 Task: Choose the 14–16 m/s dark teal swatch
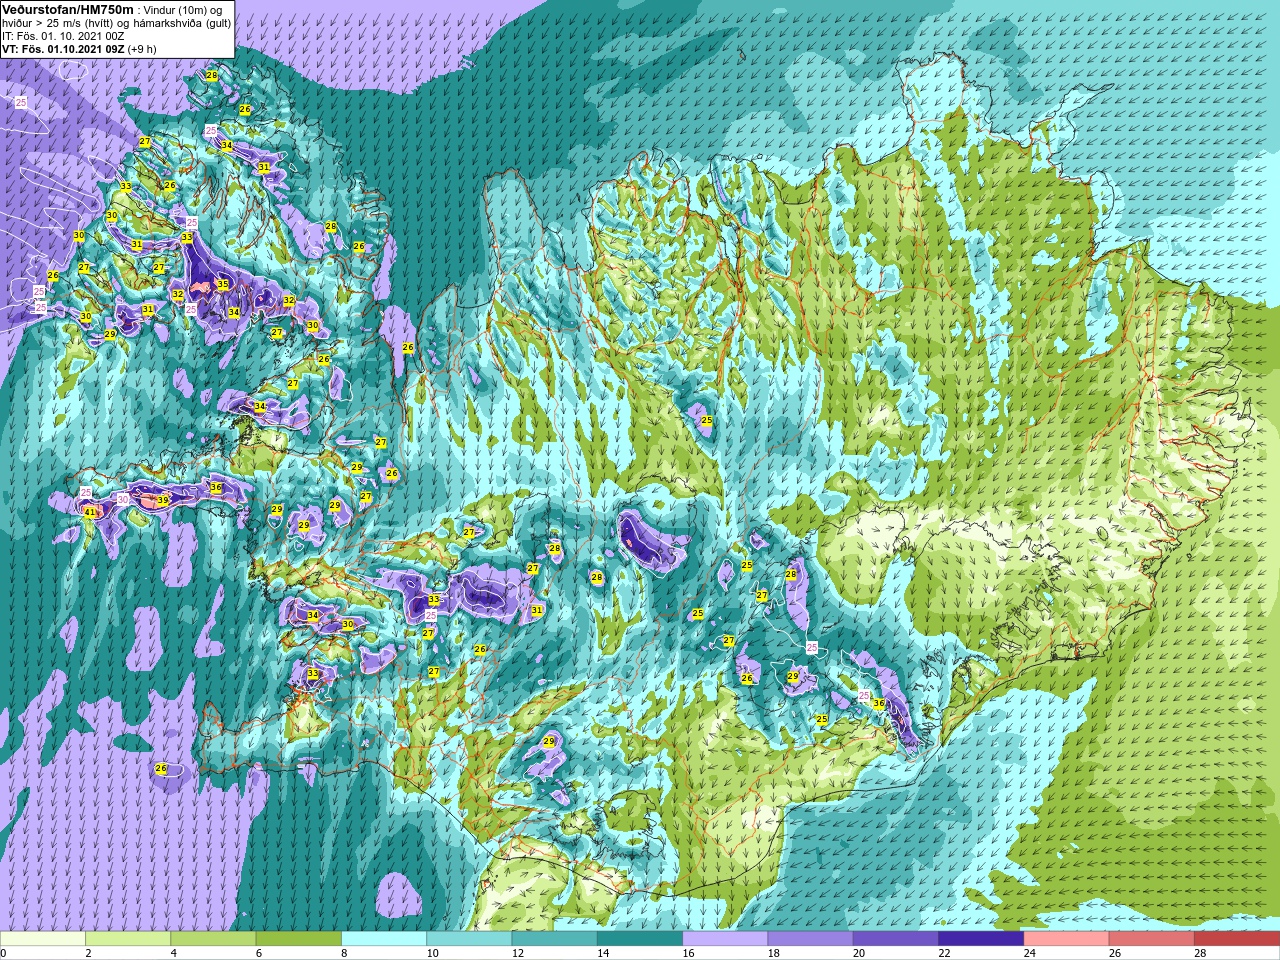[640, 939]
